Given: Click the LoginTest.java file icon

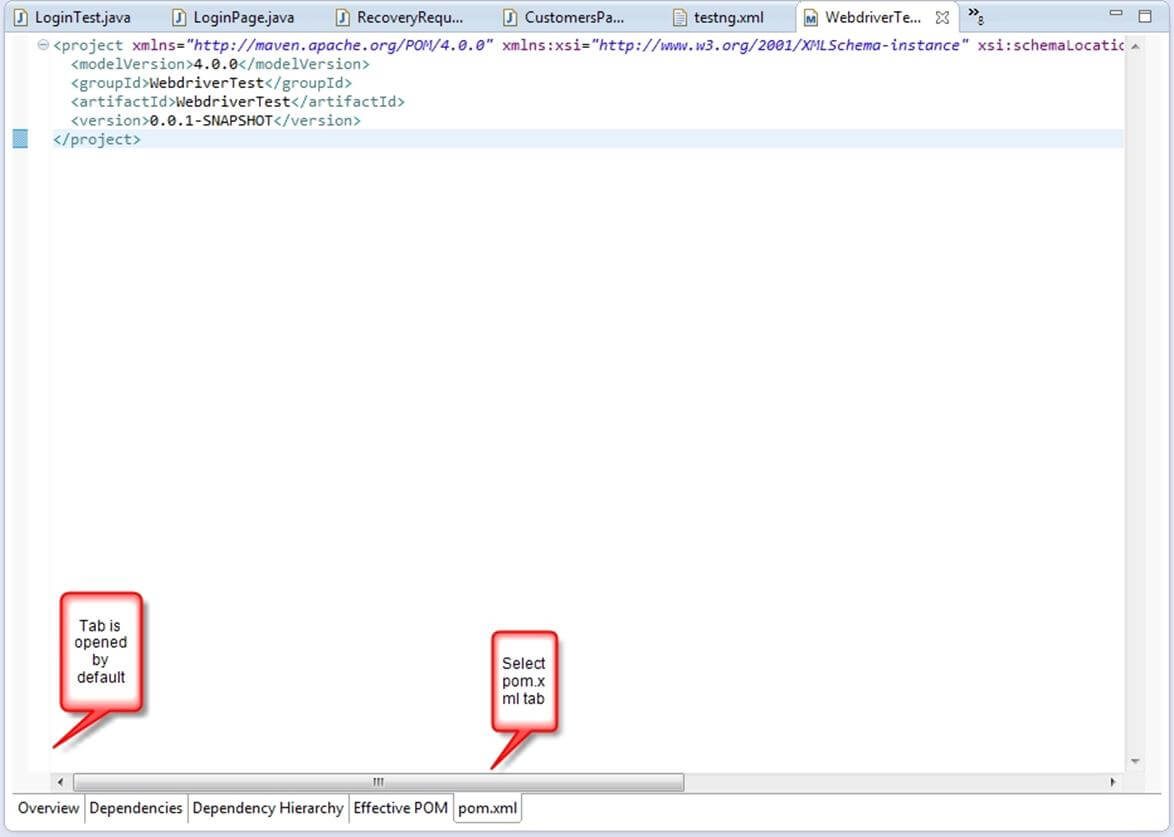Looking at the screenshot, I should [20, 17].
